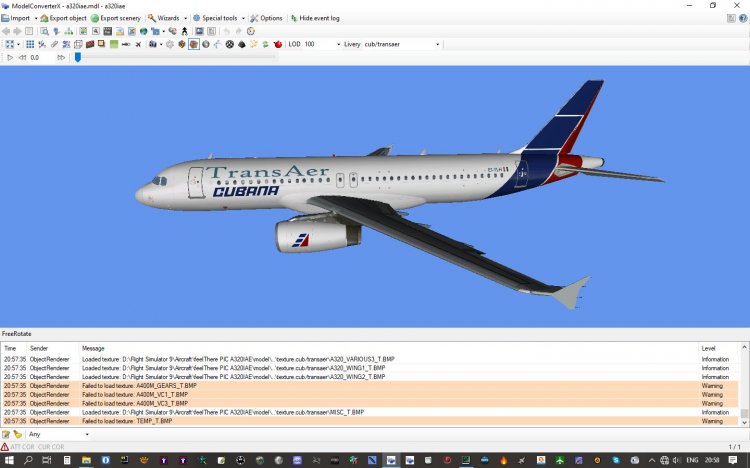The height and width of the screenshot is (468, 750).
Task: Select the 'Failed to load texture: A400M_GEARS_T.BMP' row
Action: 370,386
